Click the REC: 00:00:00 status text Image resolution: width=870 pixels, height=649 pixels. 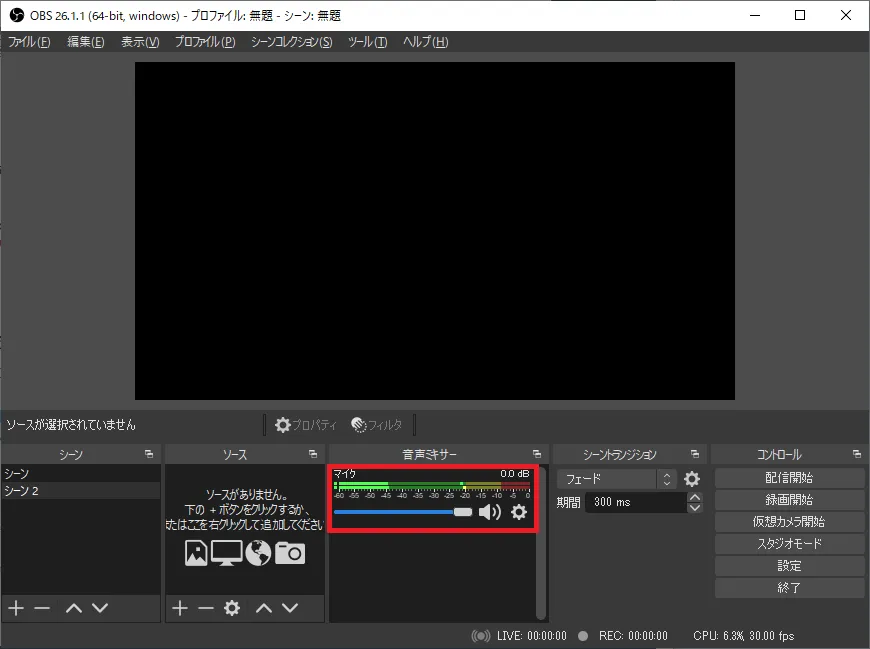point(633,636)
